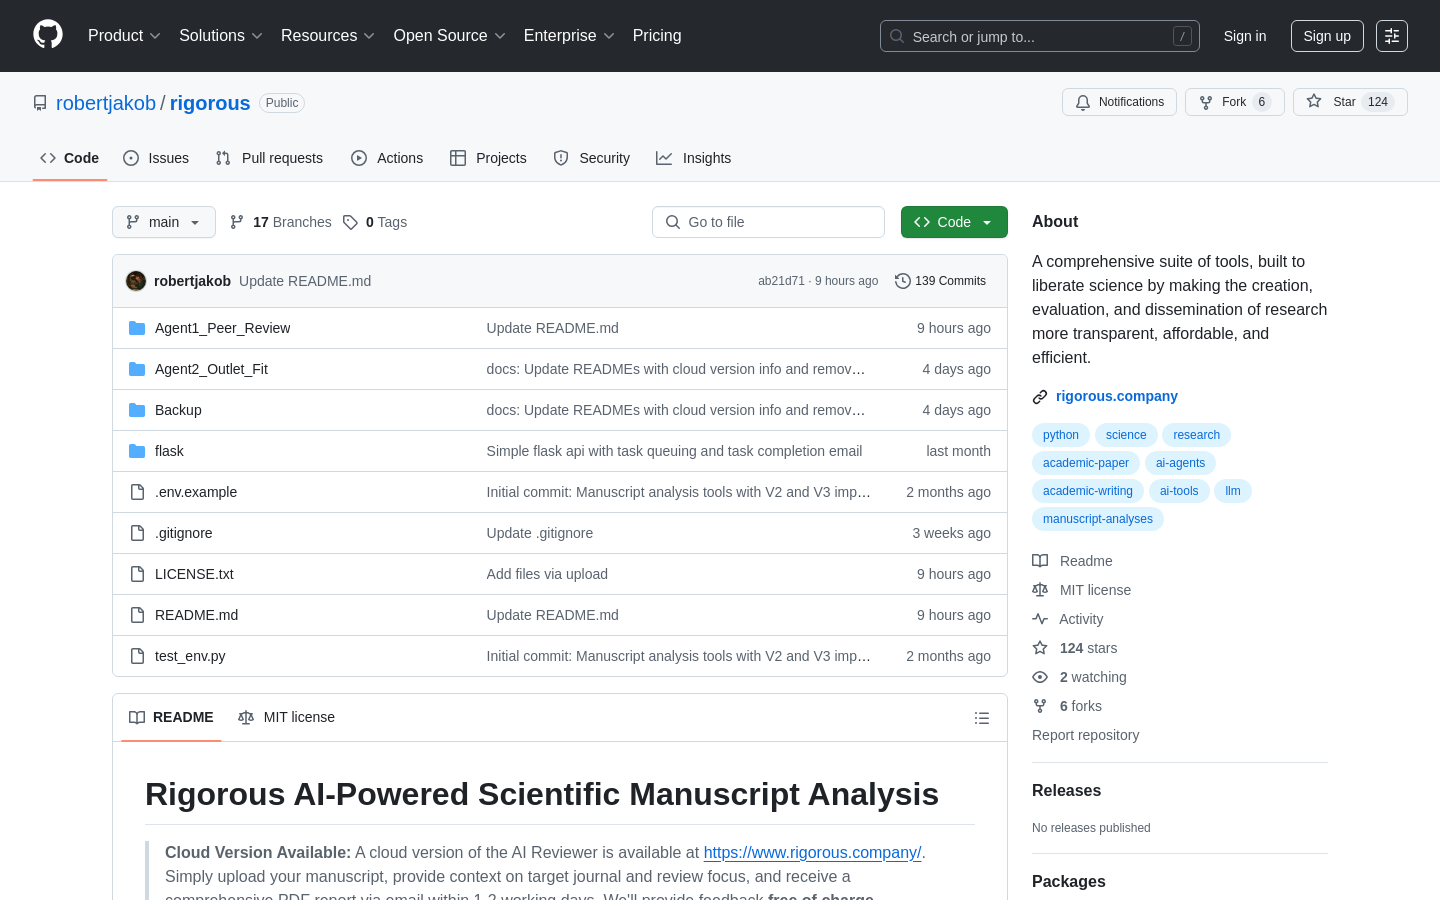Screen dimensions: 1440x900
Task: Open the Agent2_Outlet_Fit folder
Action: (211, 369)
